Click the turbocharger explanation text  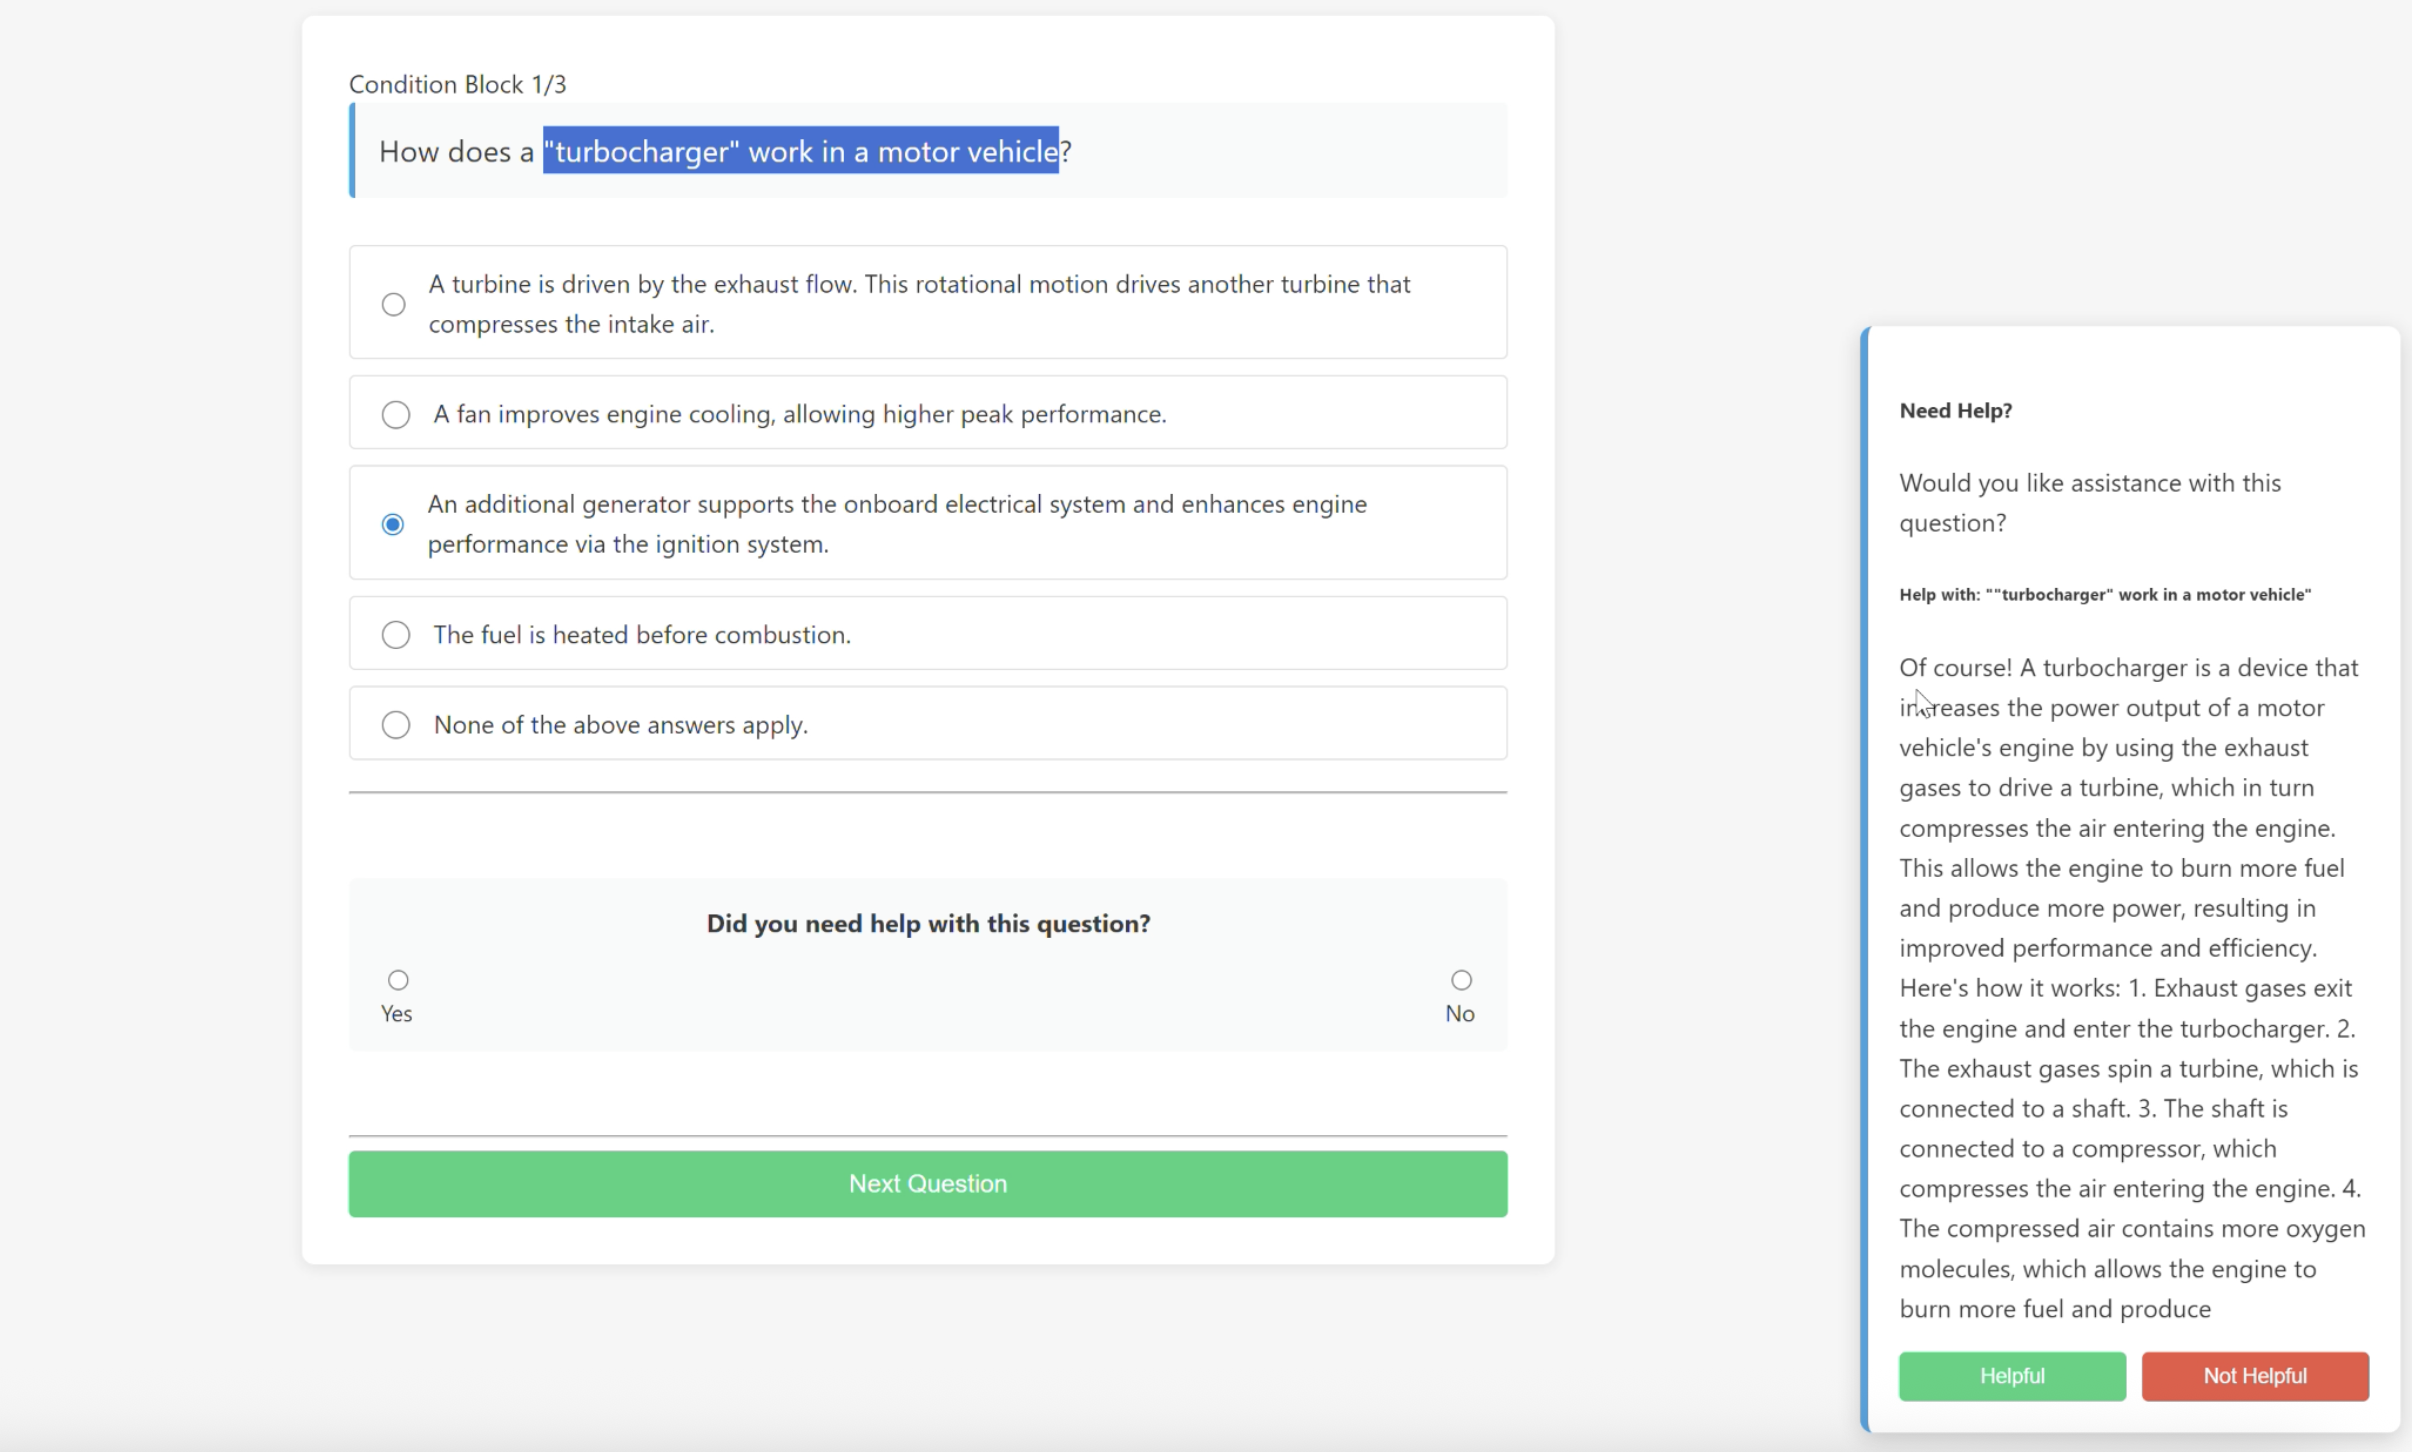point(2128,988)
